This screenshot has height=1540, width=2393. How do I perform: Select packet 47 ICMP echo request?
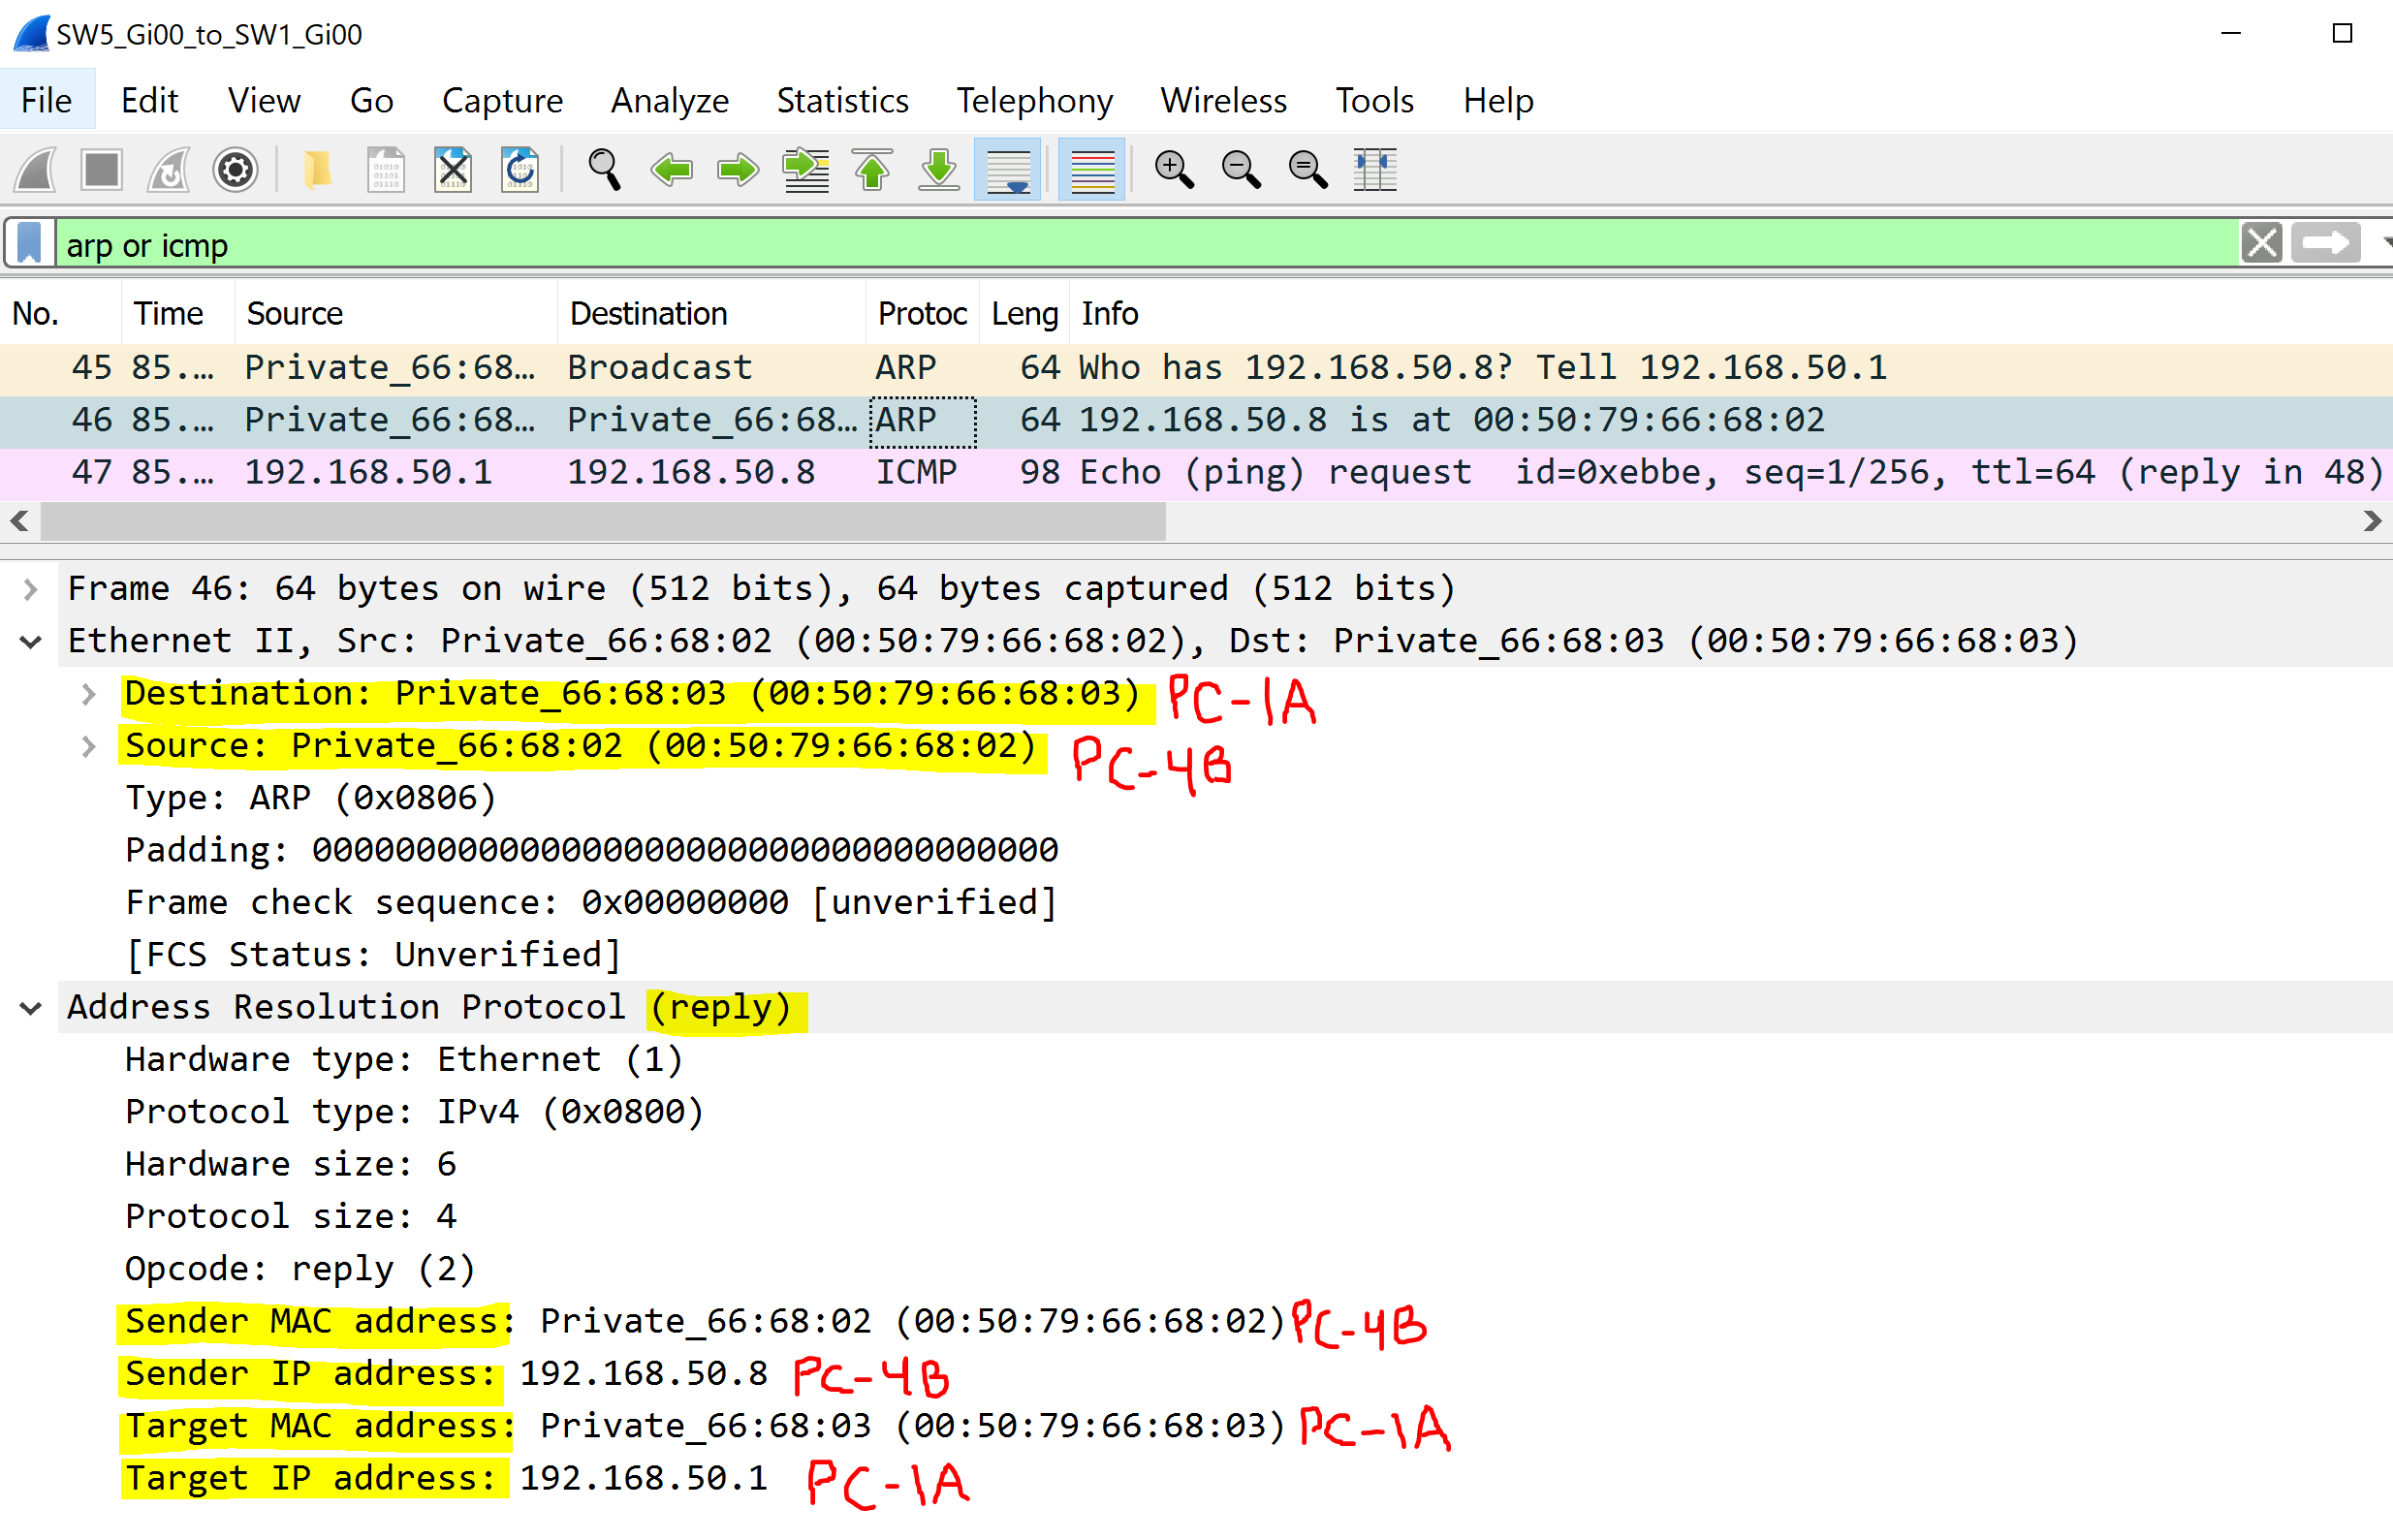pyautogui.click(x=1196, y=473)
